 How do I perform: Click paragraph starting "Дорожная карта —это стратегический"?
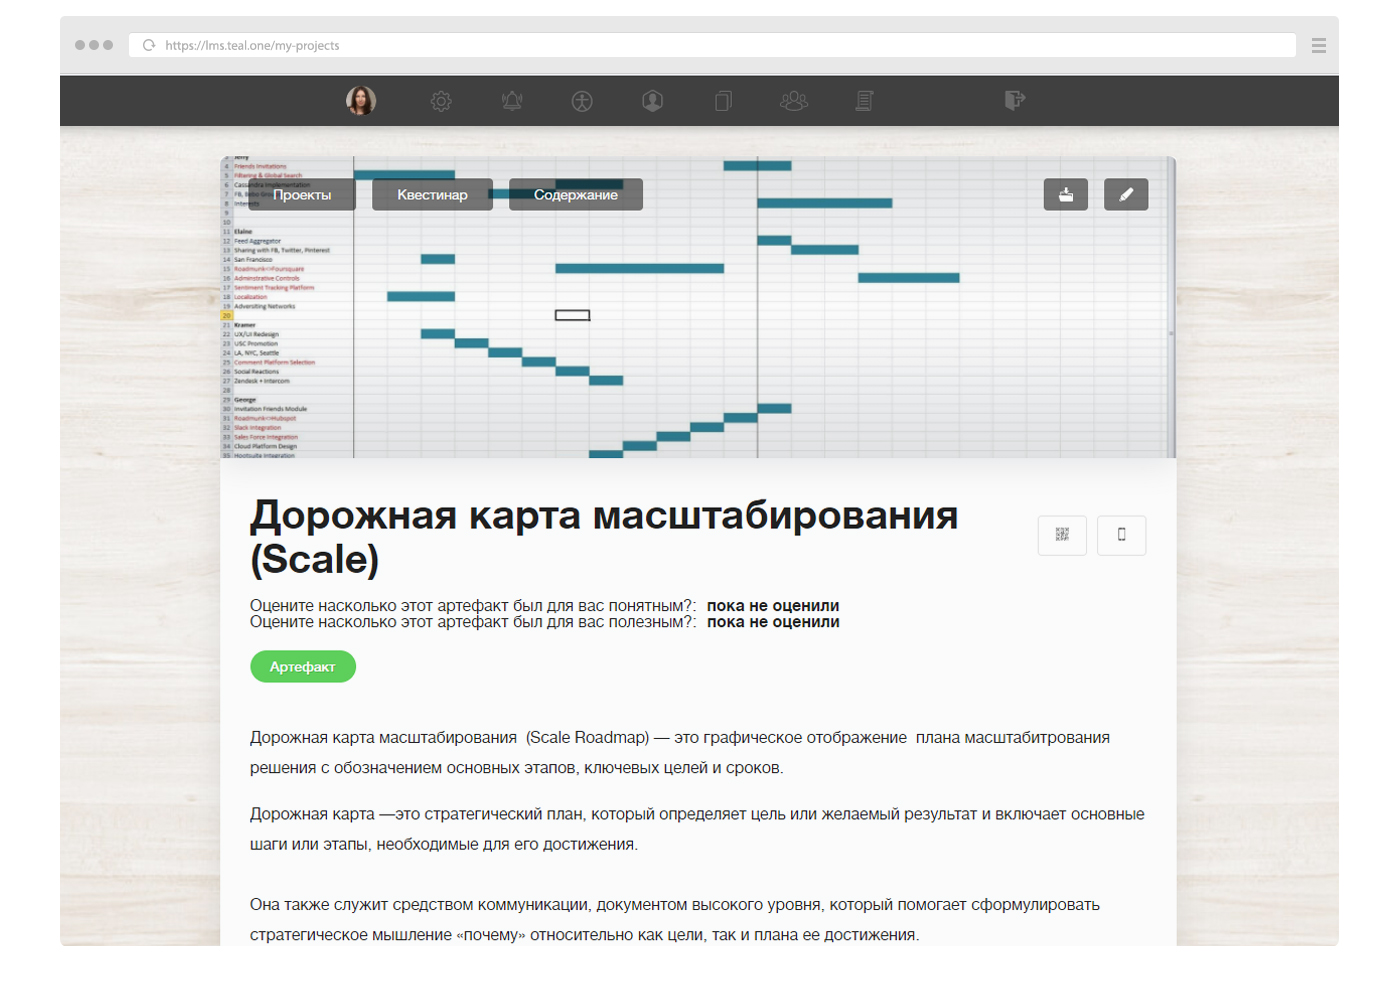tap(697, 829)
